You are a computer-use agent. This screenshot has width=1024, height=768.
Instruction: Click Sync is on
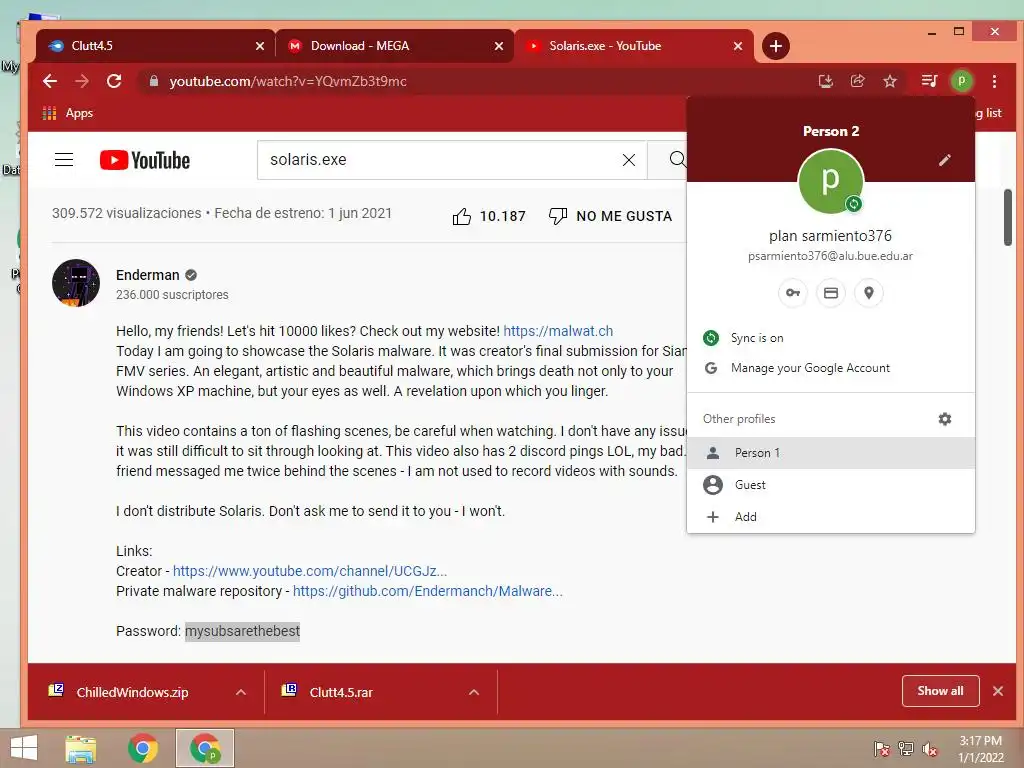(x=831, y=338)
